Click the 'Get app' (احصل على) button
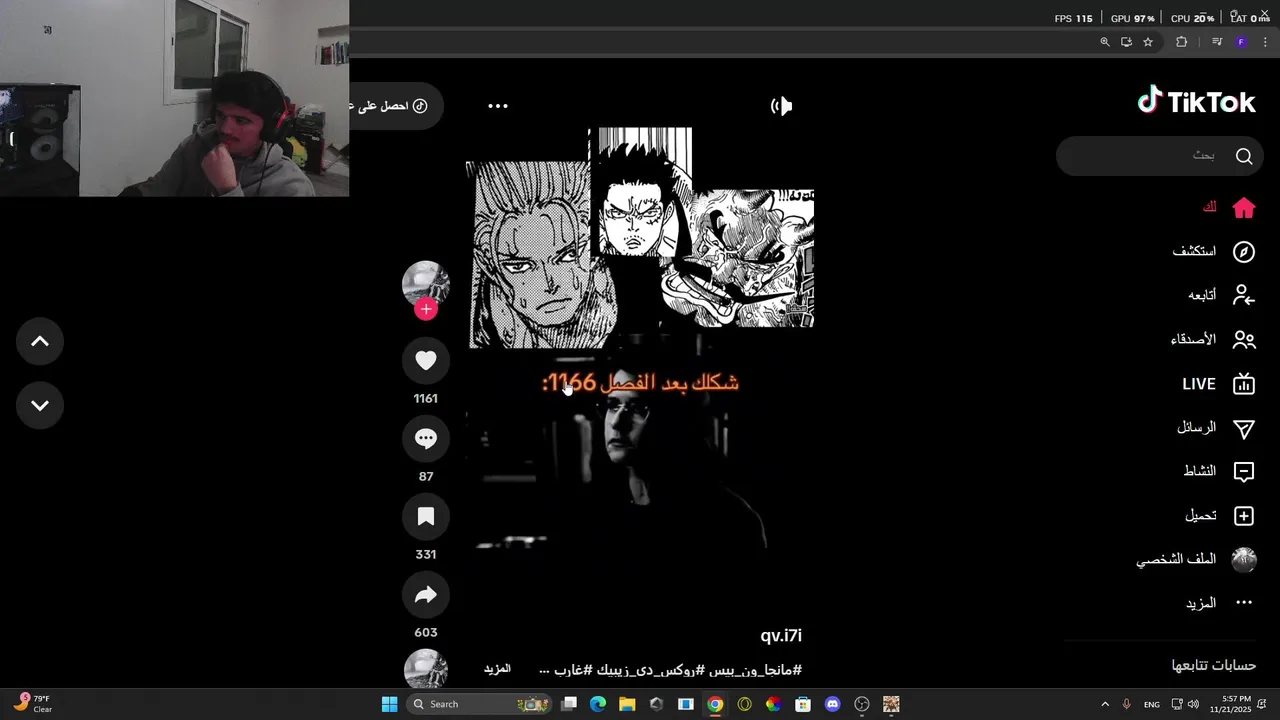This screenshot has height=720, width=1280. coord(395,106)
